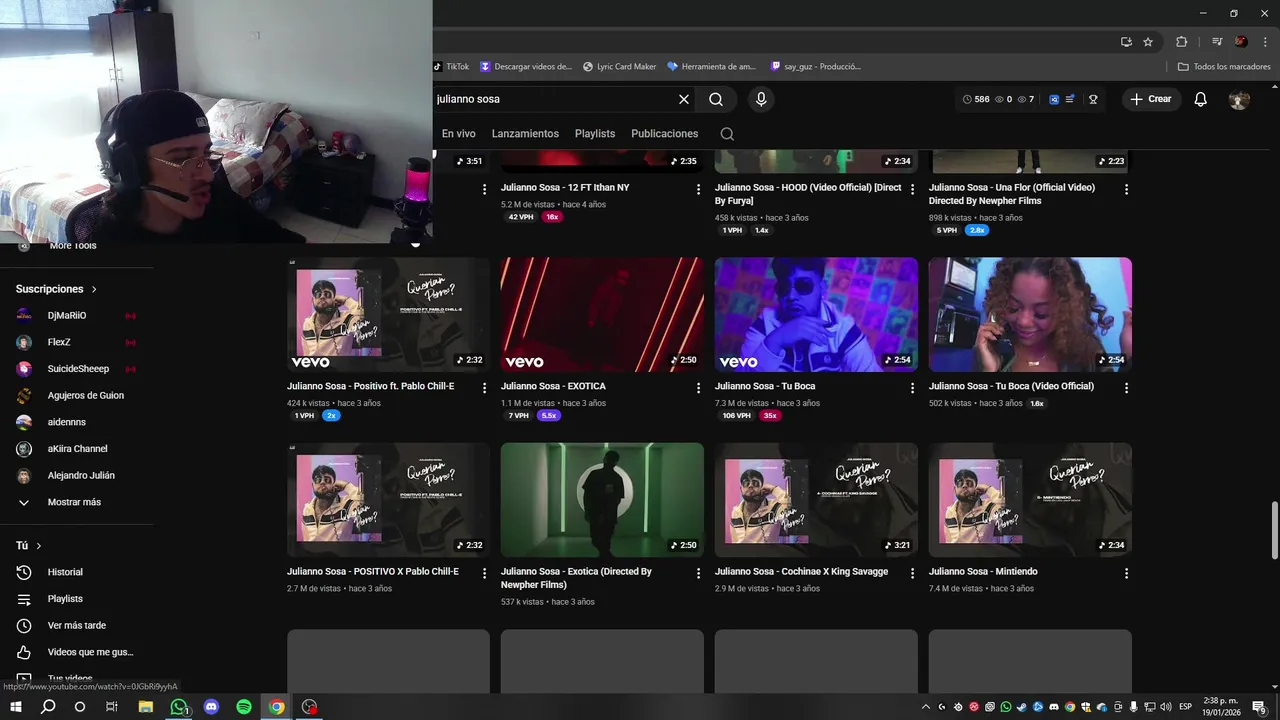Open Ver más tarde in sidebar
The image size is (1280, 720).
(77, 626)
